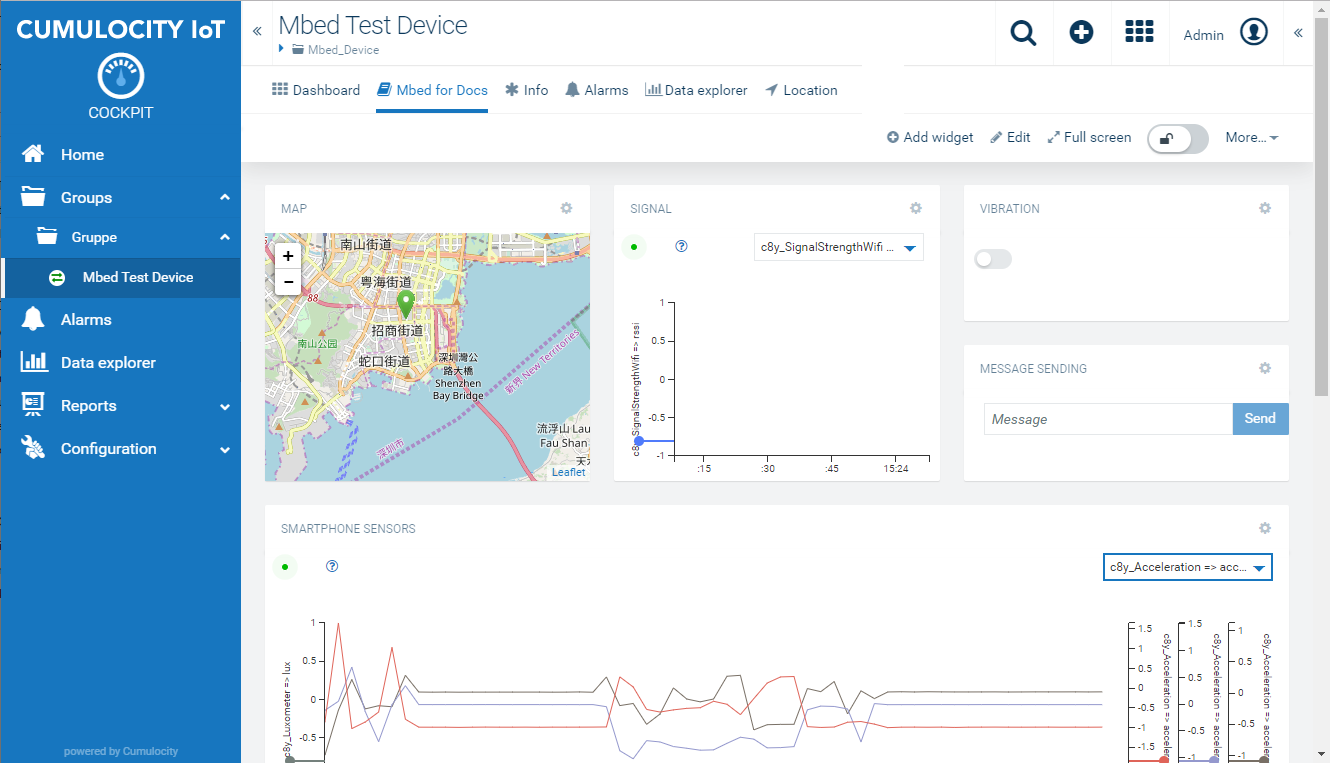Screen dimensions: 1330x763
Task: Click the Alarms bell icon in sidebar
Action: (x=34, y=319)
